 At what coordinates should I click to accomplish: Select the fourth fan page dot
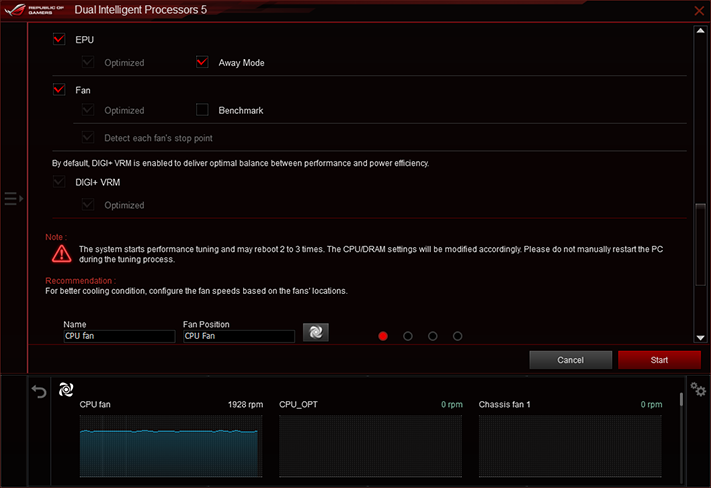tap(458, 336)
